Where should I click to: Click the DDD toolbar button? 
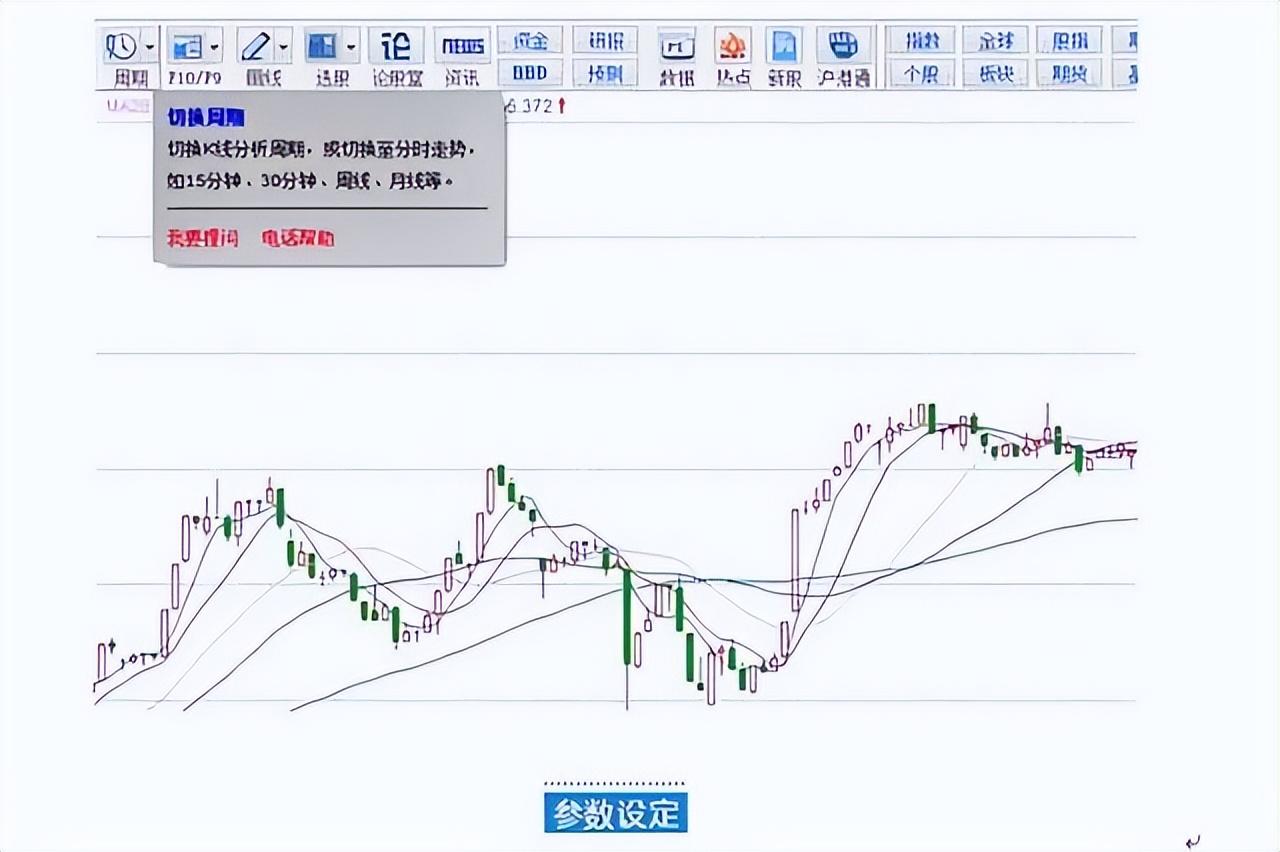530,73
